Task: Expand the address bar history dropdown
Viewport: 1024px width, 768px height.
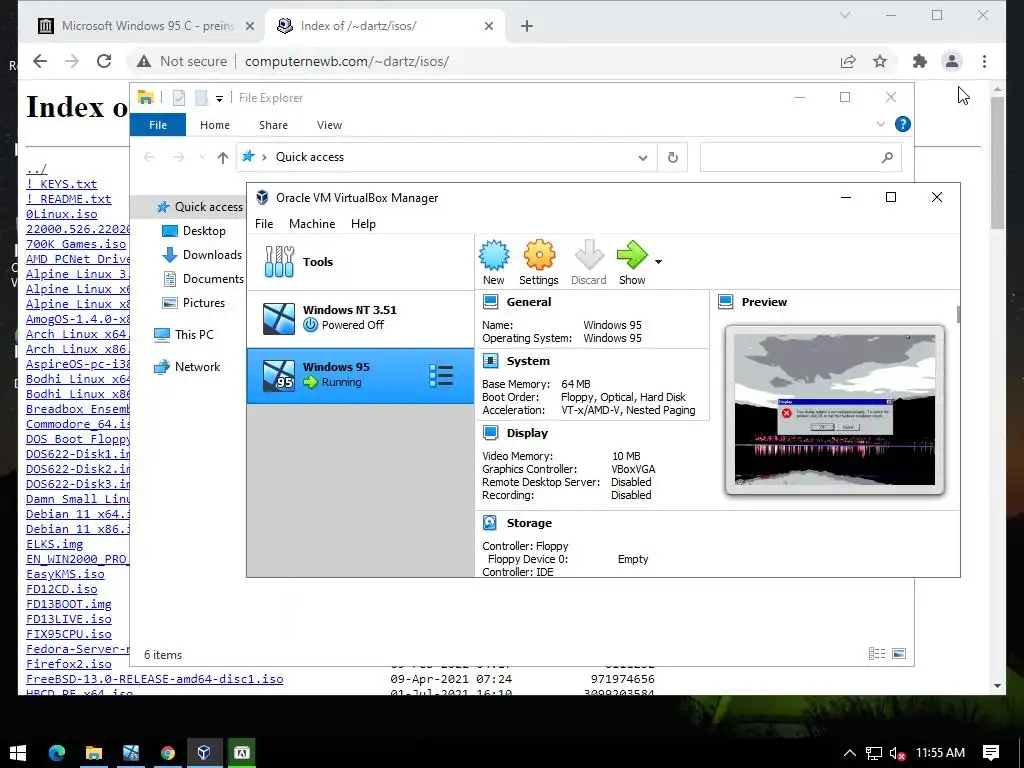Action: 643,157
